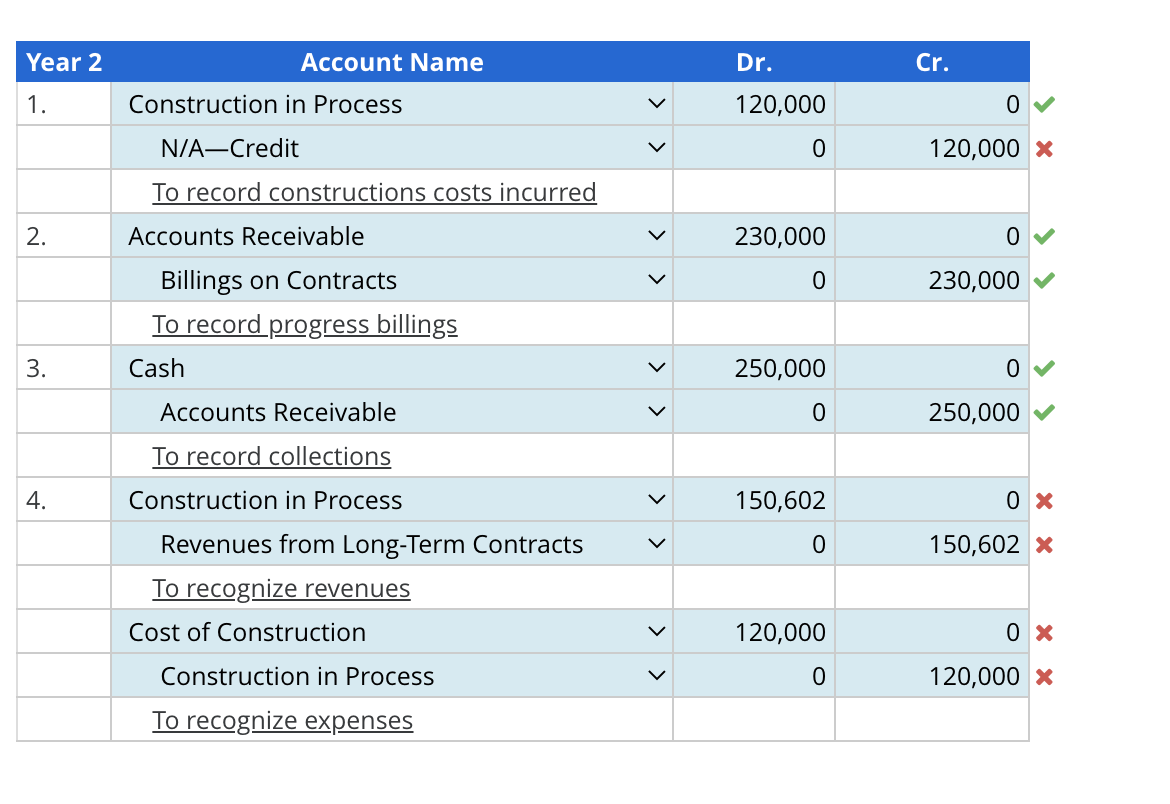Open the Billings on Contracts dropdown
The width and height of the screenshot is (1170, 804).
[x=655, y=279]
